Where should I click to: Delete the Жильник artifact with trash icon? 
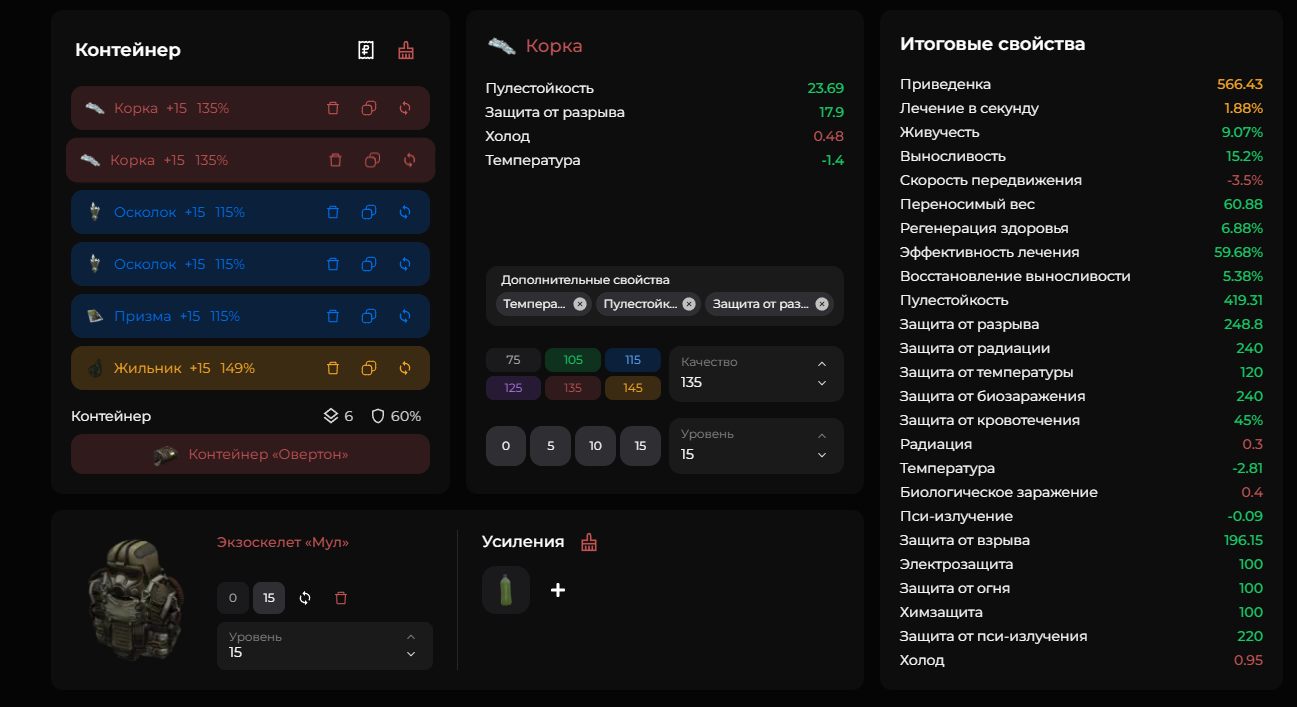(333, 368)
